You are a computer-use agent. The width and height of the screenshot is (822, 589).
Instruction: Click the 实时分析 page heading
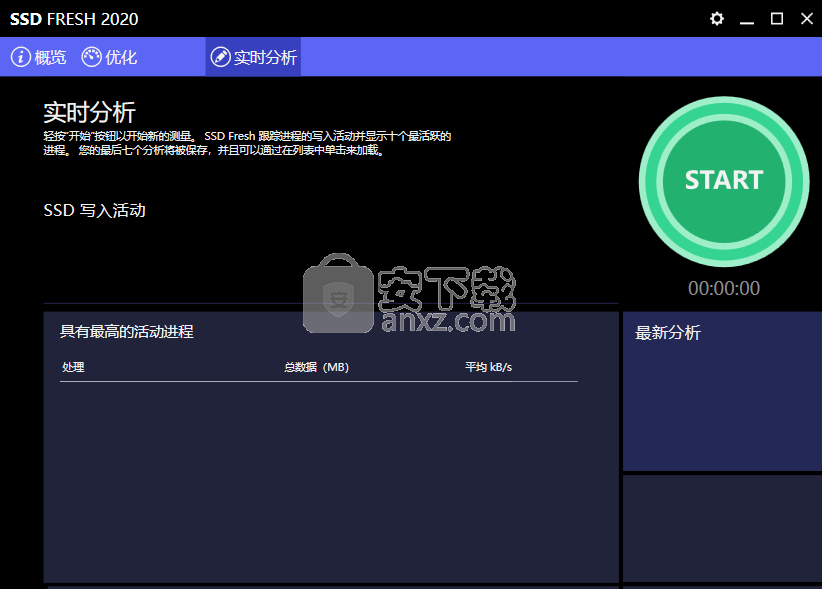90,112
